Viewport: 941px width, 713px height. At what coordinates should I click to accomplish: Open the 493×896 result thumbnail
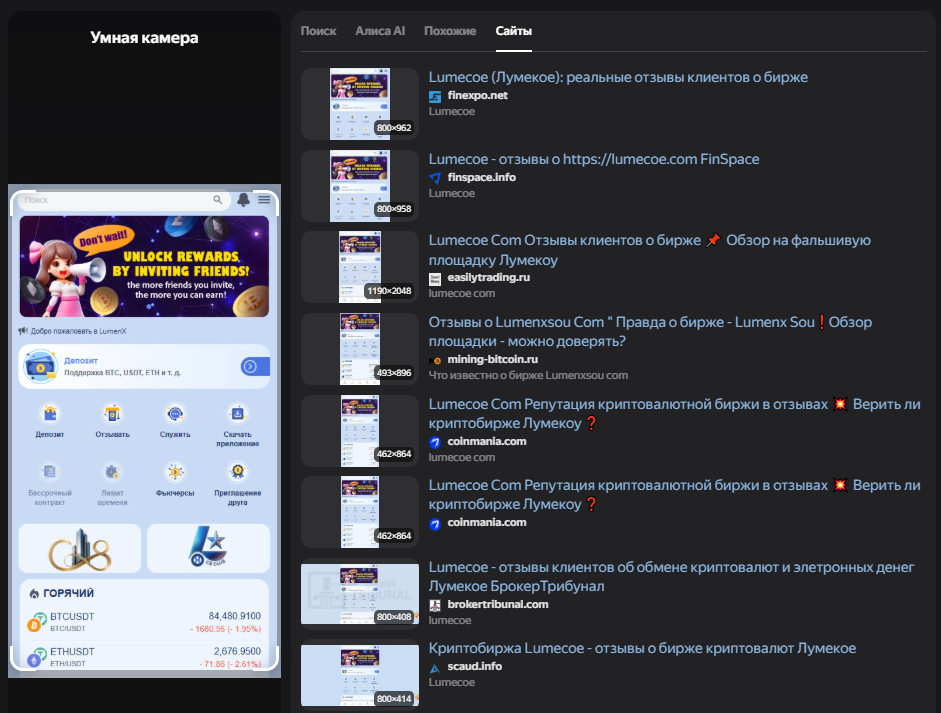pos(359,349)
